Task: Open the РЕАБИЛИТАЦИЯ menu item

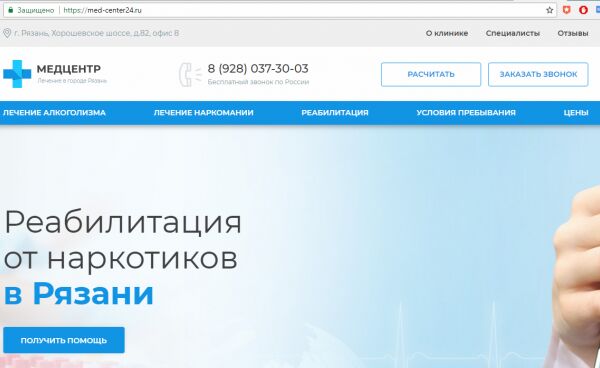Action: tap(335, 113)
